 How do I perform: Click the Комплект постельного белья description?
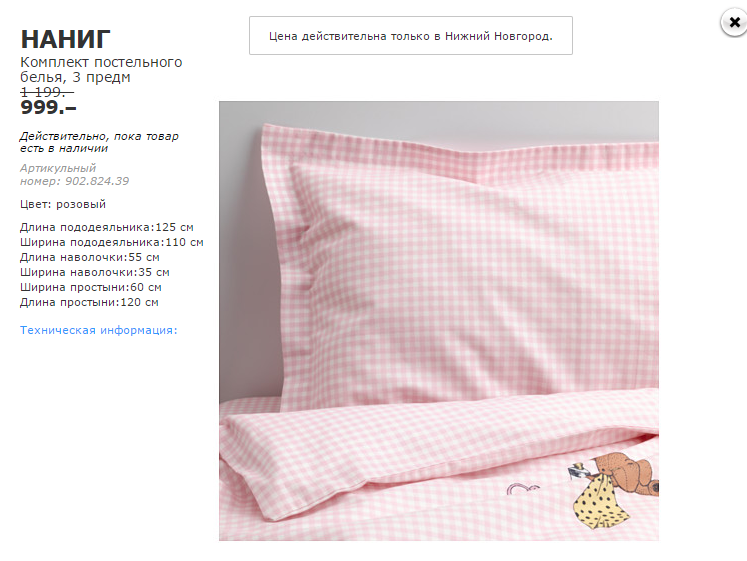click(x=101, y=70)
